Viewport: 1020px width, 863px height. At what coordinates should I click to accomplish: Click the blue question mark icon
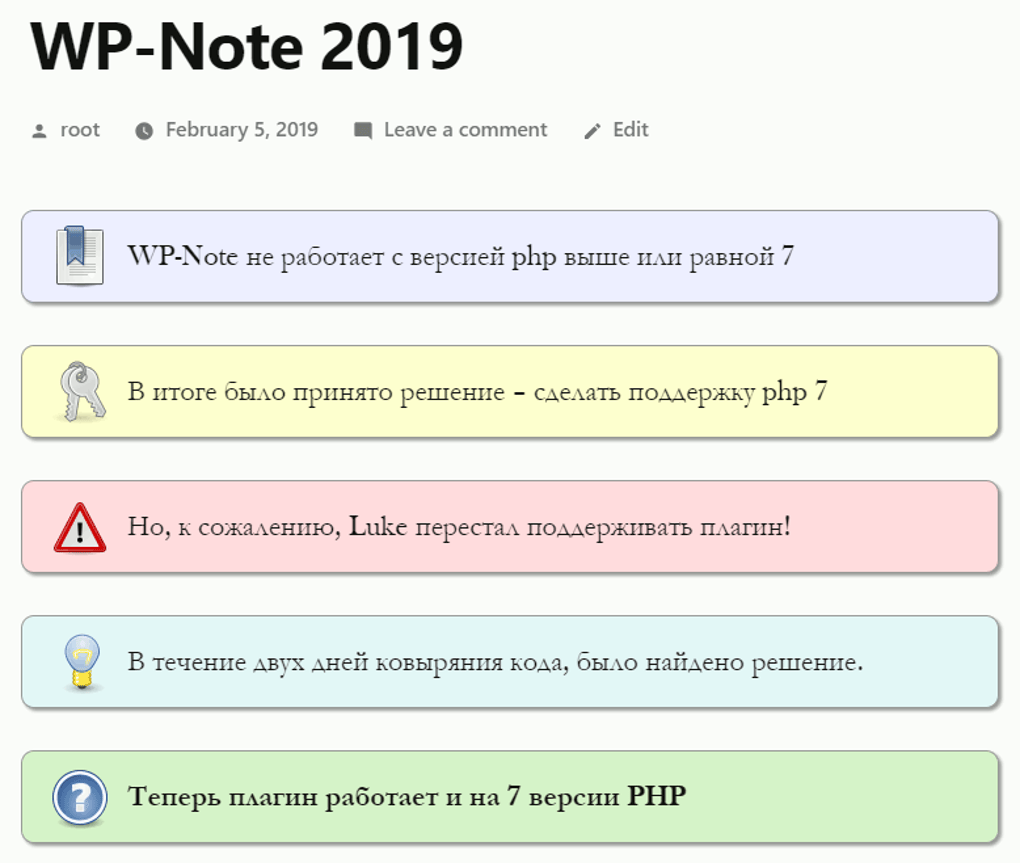point(80,798)
